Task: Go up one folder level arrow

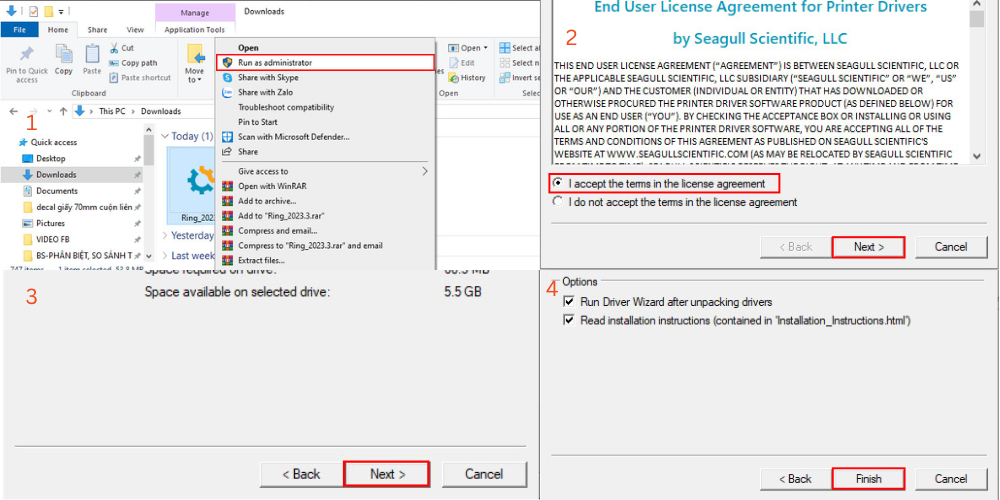Action: click(x=63, y=111)
